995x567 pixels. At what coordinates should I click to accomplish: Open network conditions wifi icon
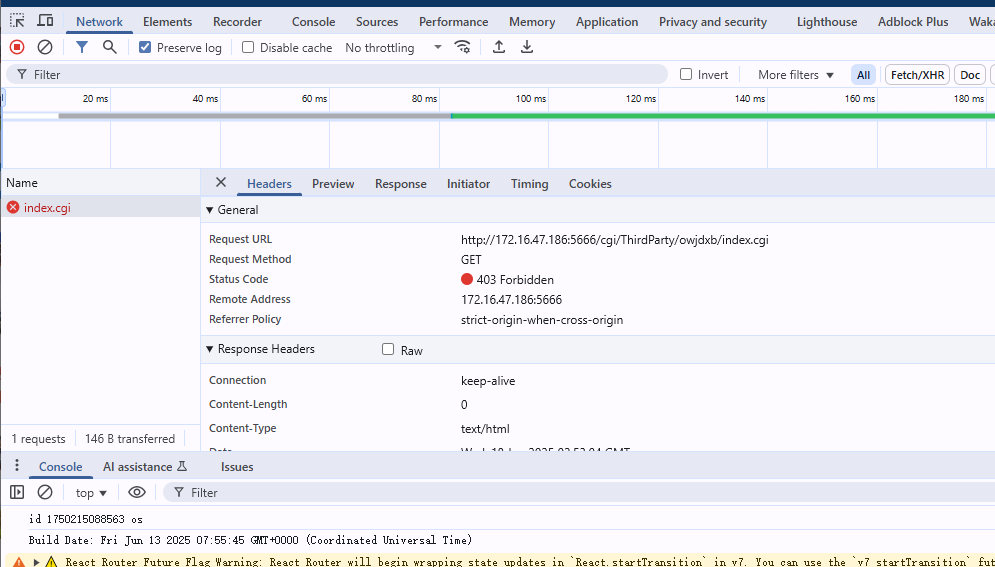463,47
